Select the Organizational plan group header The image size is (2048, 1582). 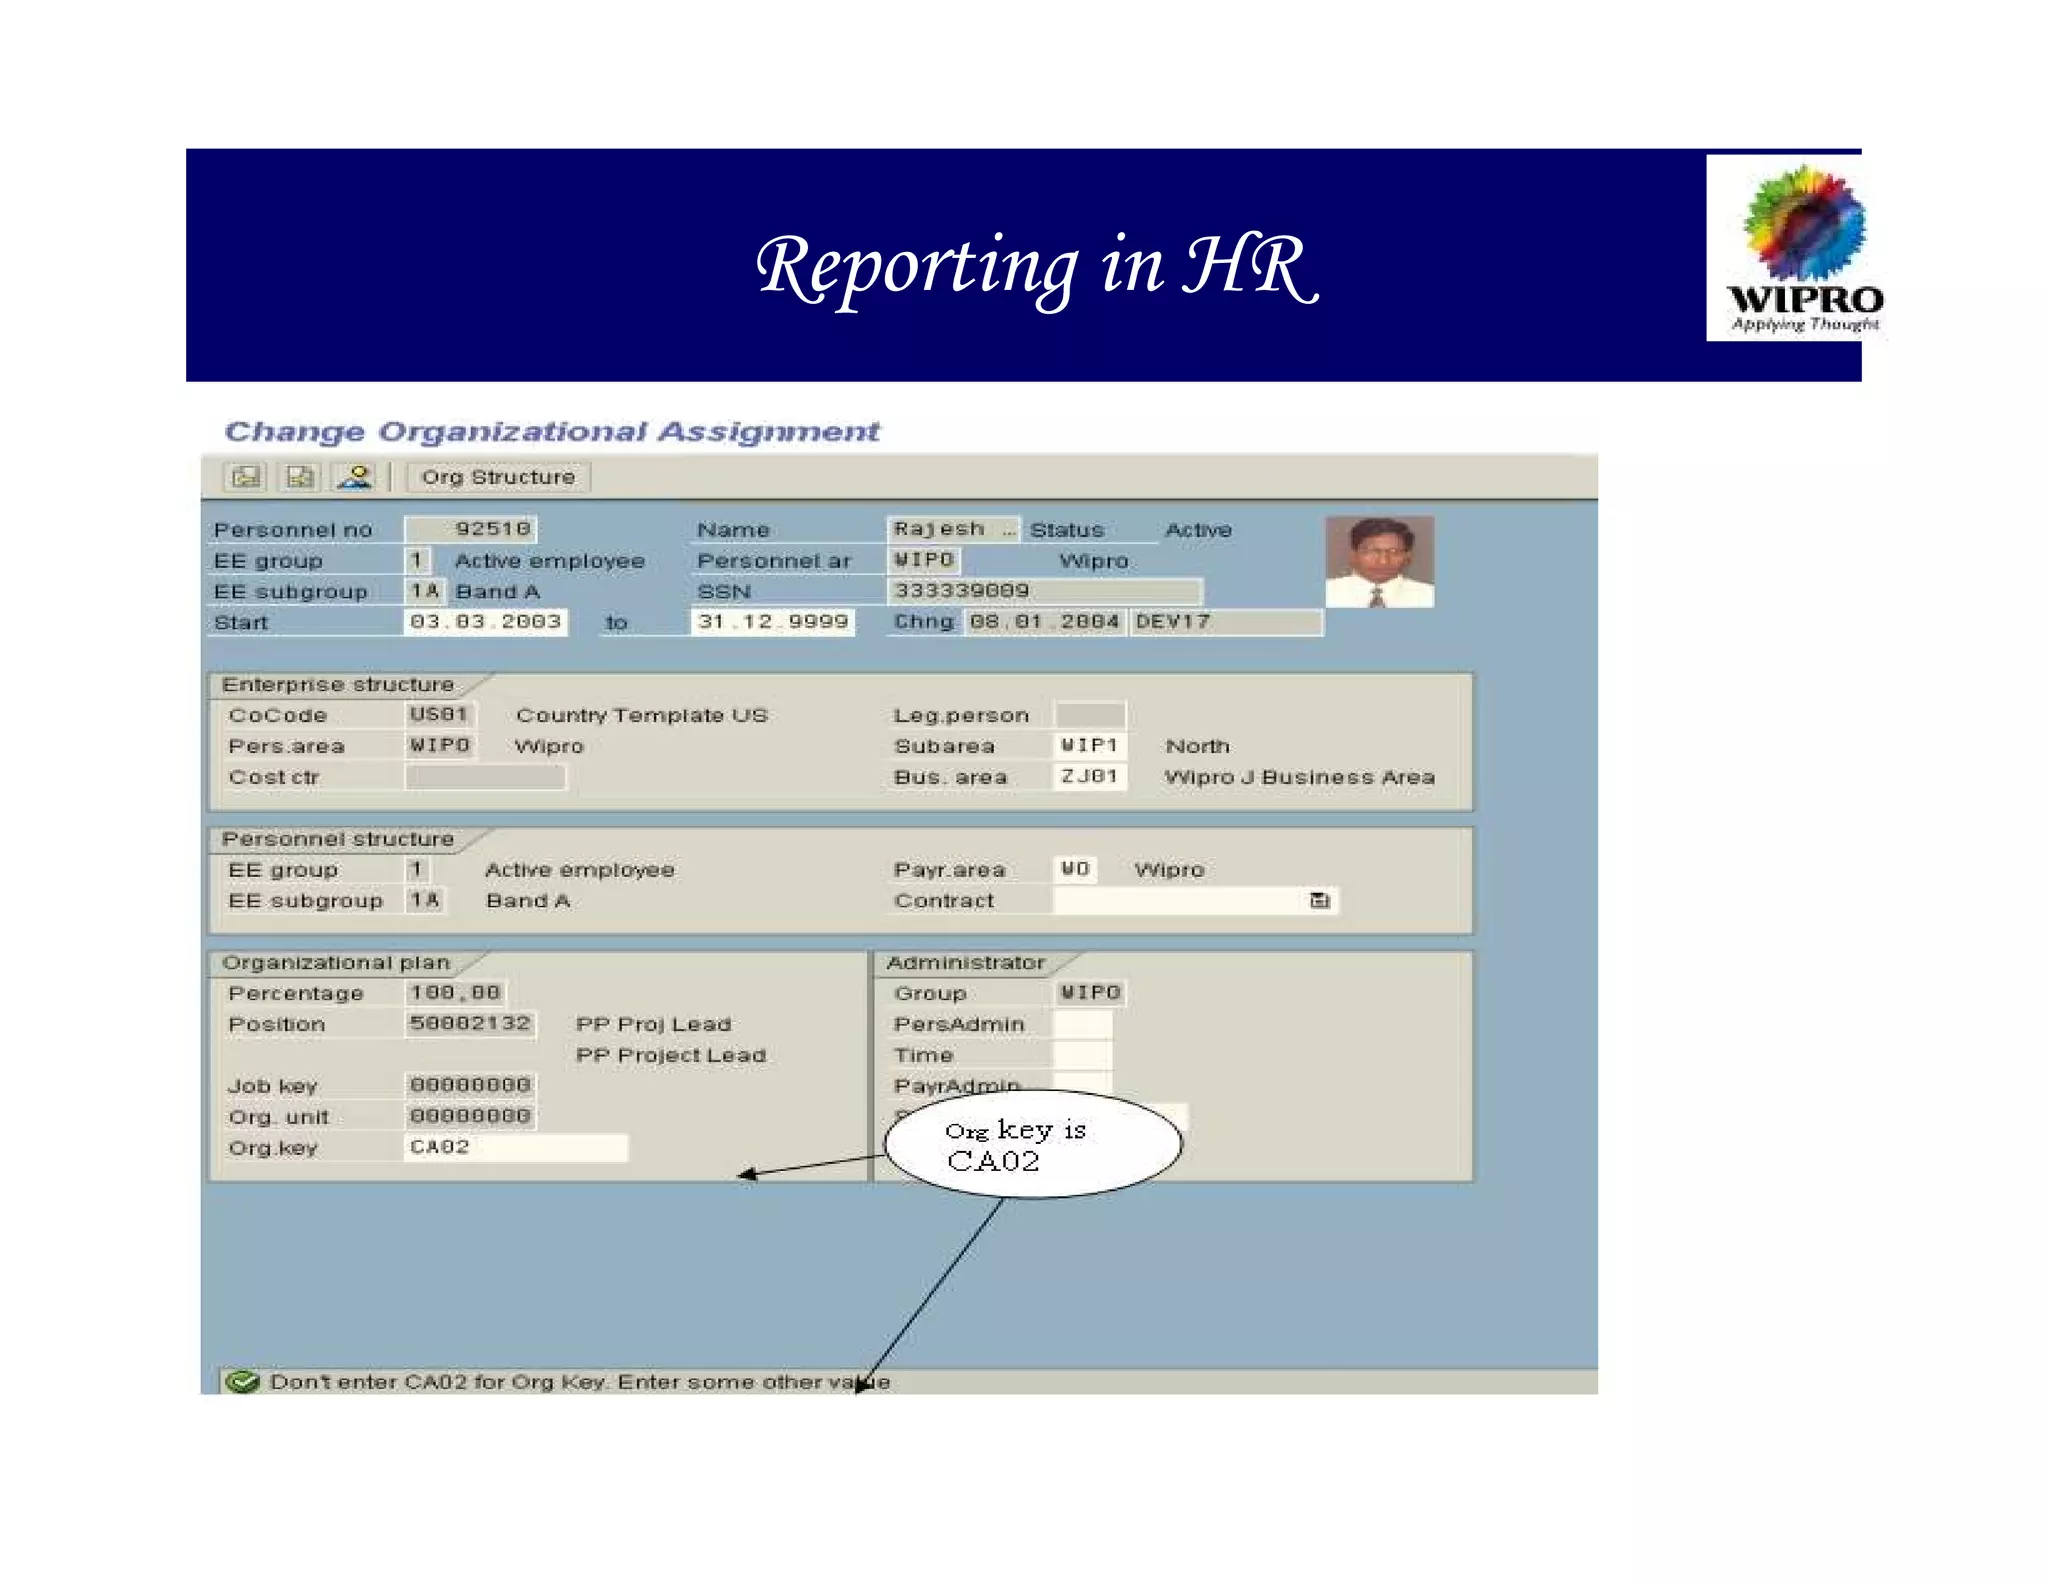pyautogui.click(x=336, y=963)
